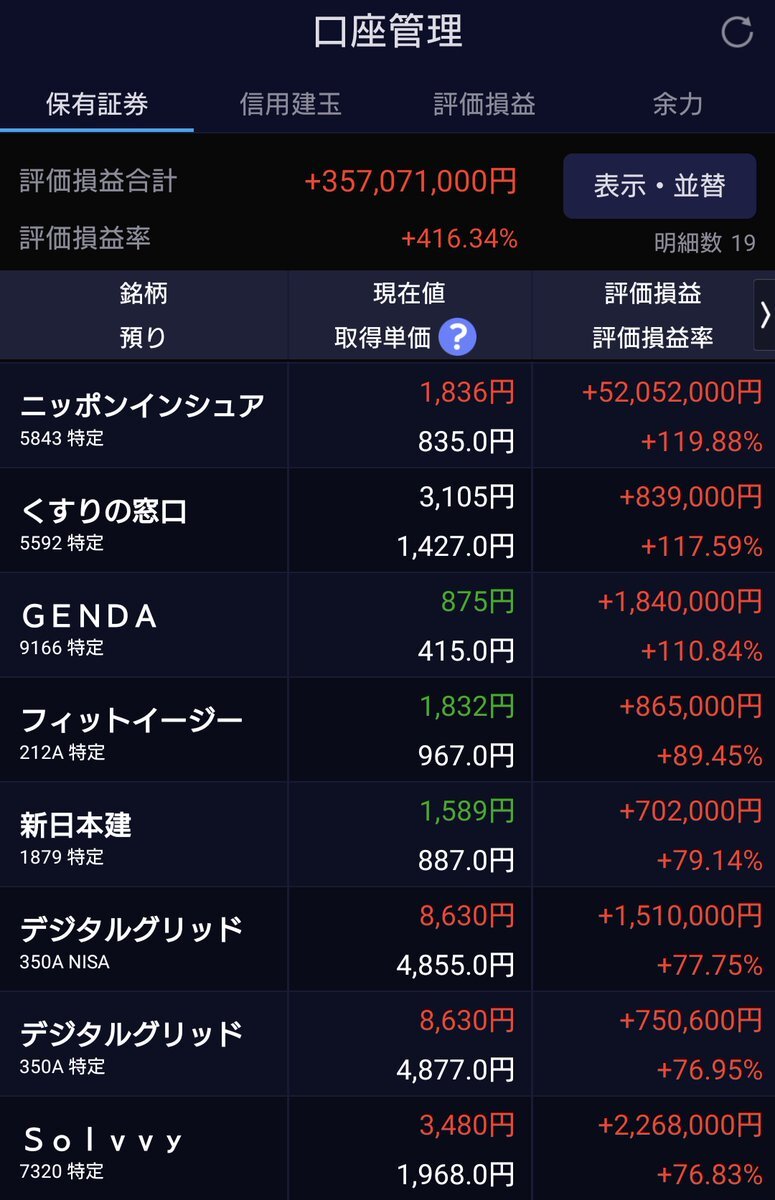Open the ニッポンインシュア holding row
775x1200 pixels.
(x=387, y=415)
